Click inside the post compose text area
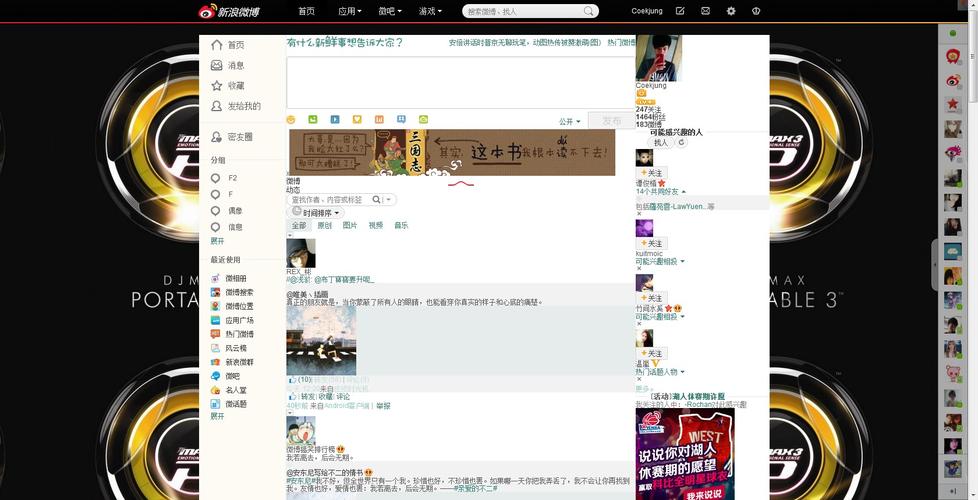 pos(460,82)
